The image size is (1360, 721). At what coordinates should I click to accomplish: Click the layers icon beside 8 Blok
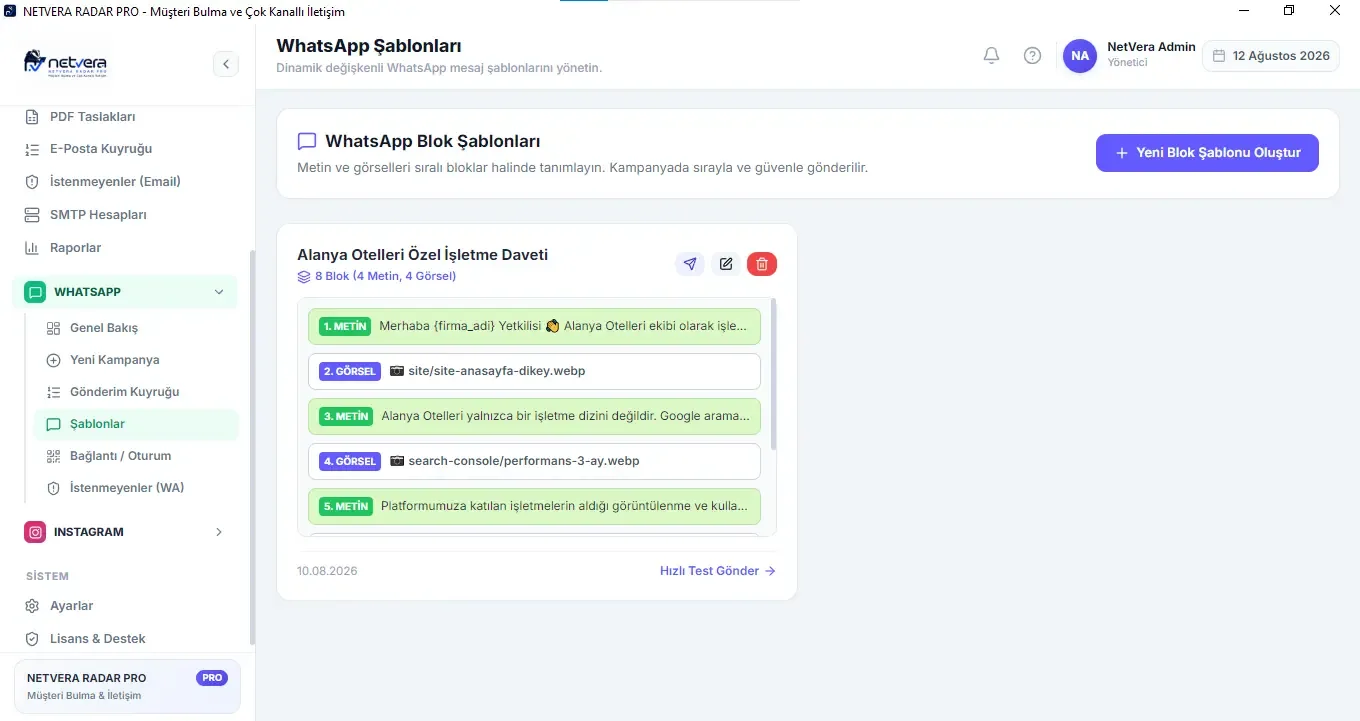click(304, 276)
